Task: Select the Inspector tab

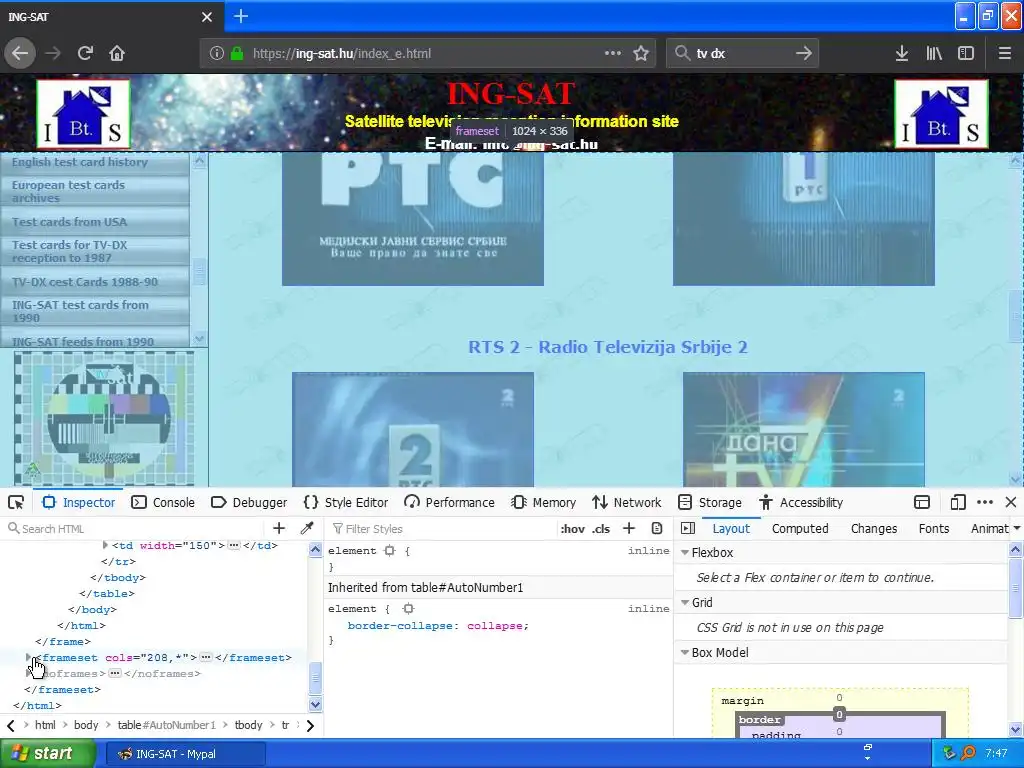Action: [78, 502]
